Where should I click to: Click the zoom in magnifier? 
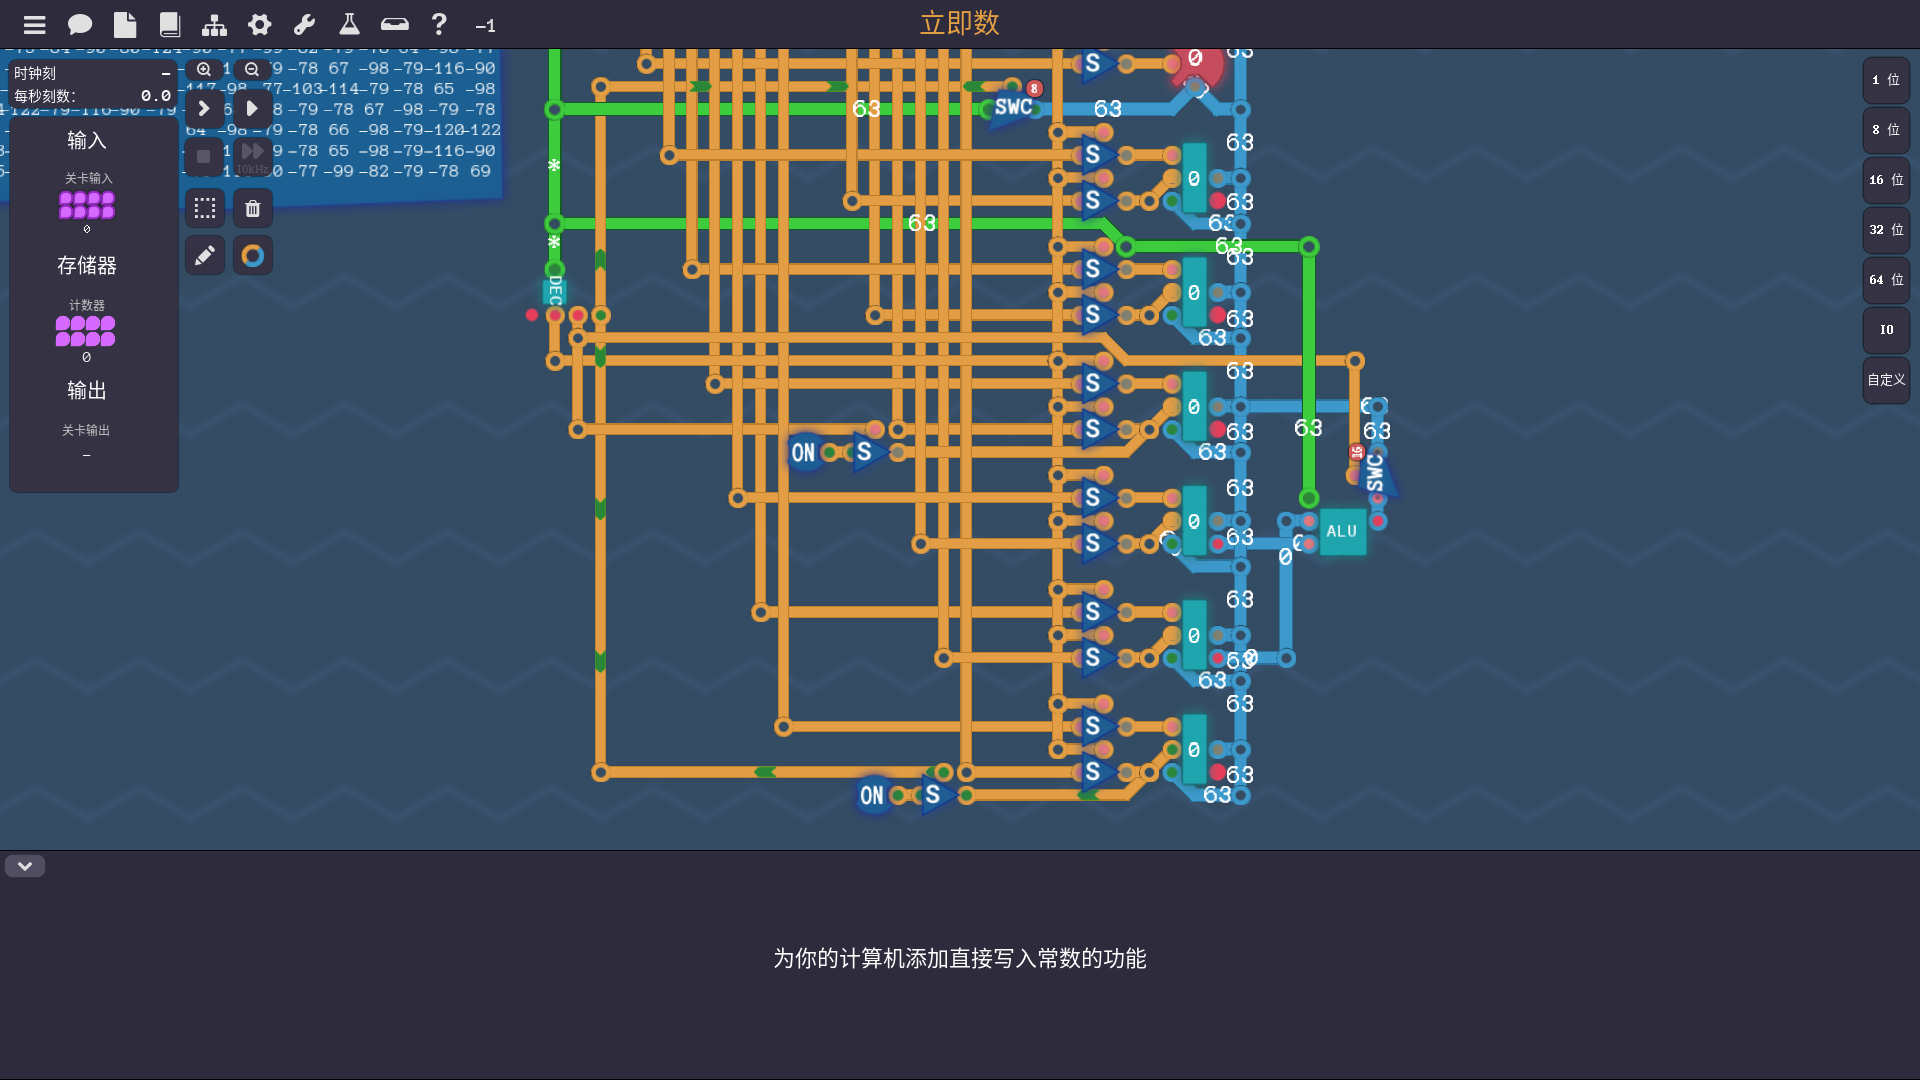click(204, 69)
